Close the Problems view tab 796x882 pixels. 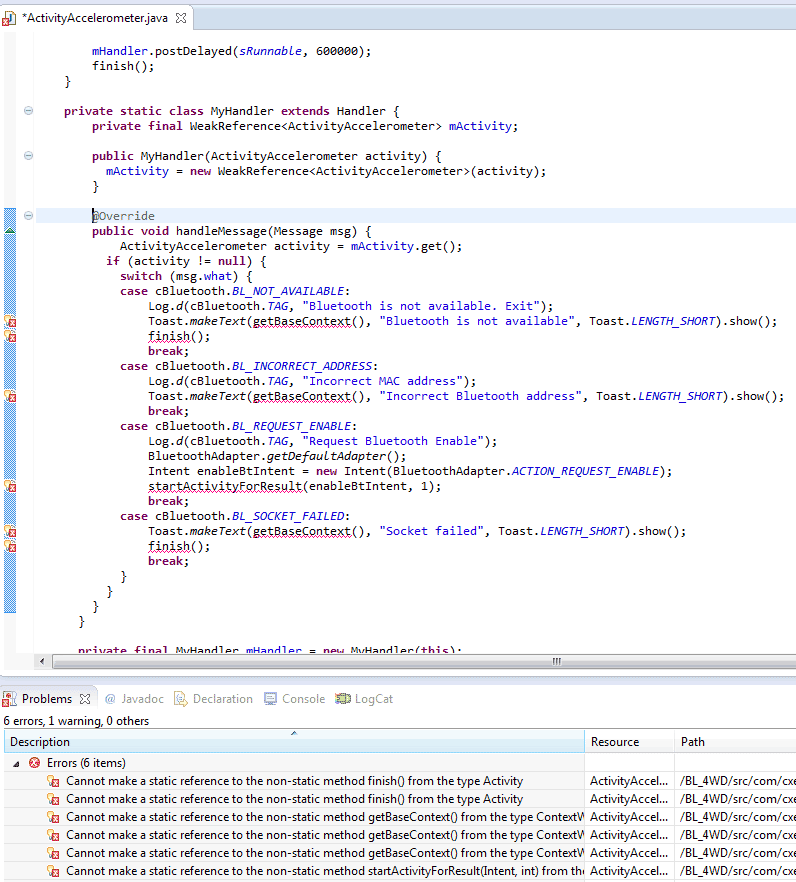[85, 699]
